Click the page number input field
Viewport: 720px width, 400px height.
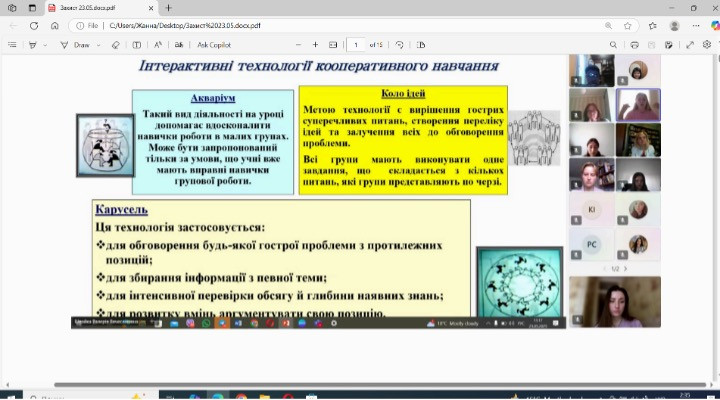click(x=357, y=45)
